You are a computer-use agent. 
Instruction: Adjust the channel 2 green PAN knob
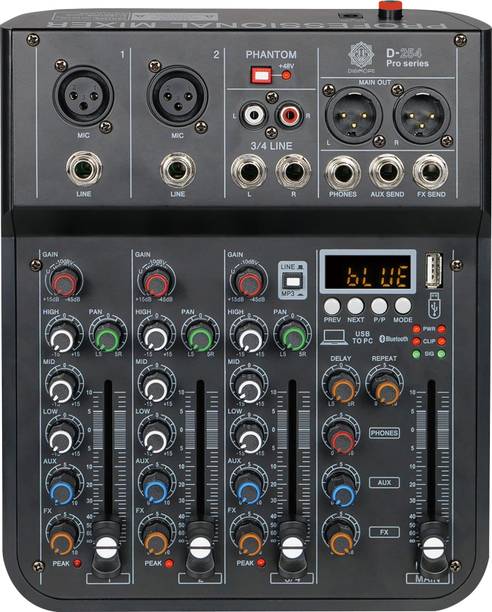click(x=201, y=338)
